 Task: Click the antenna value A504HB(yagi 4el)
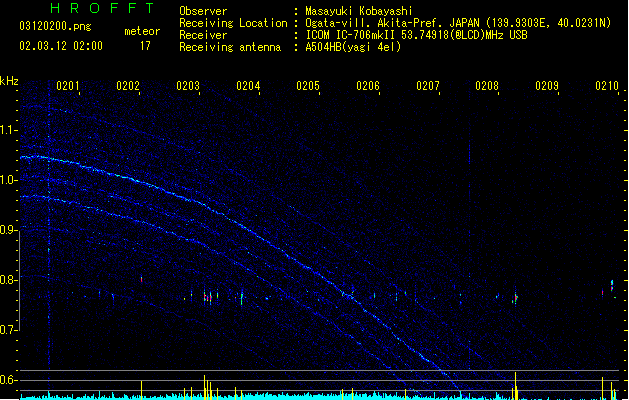point(353,47)
